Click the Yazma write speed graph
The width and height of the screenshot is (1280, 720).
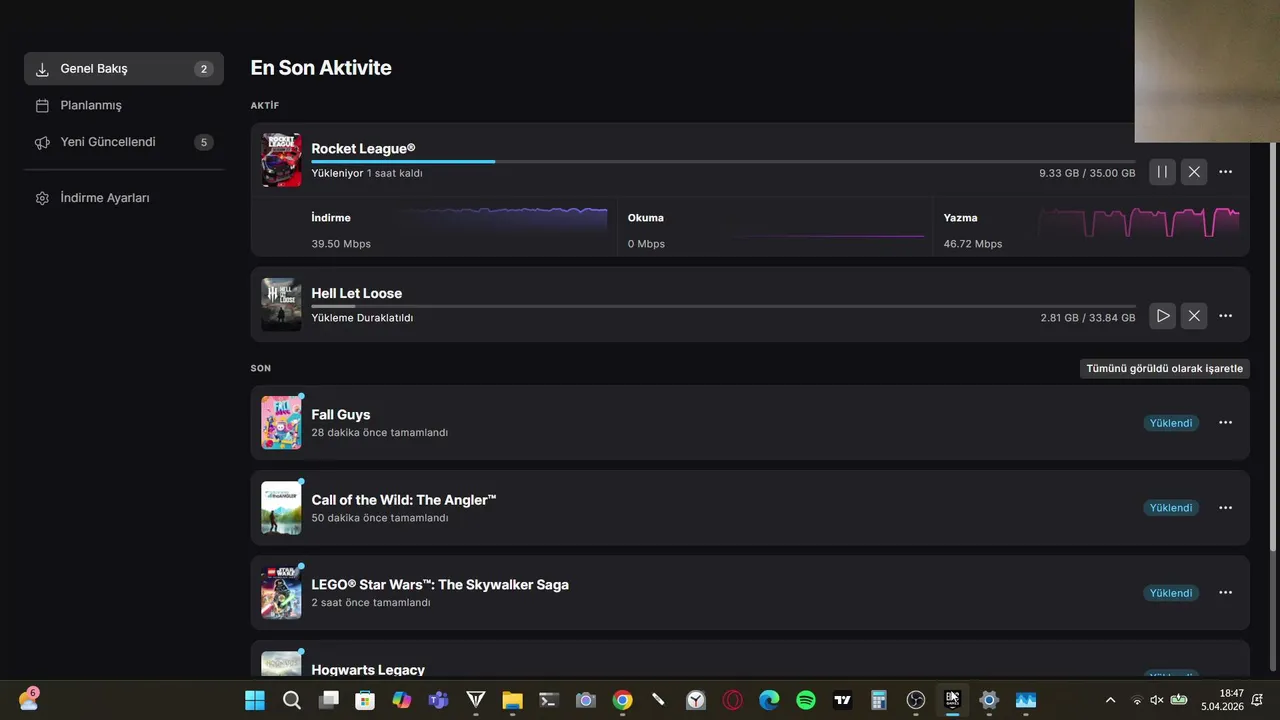click(1139, 222)
